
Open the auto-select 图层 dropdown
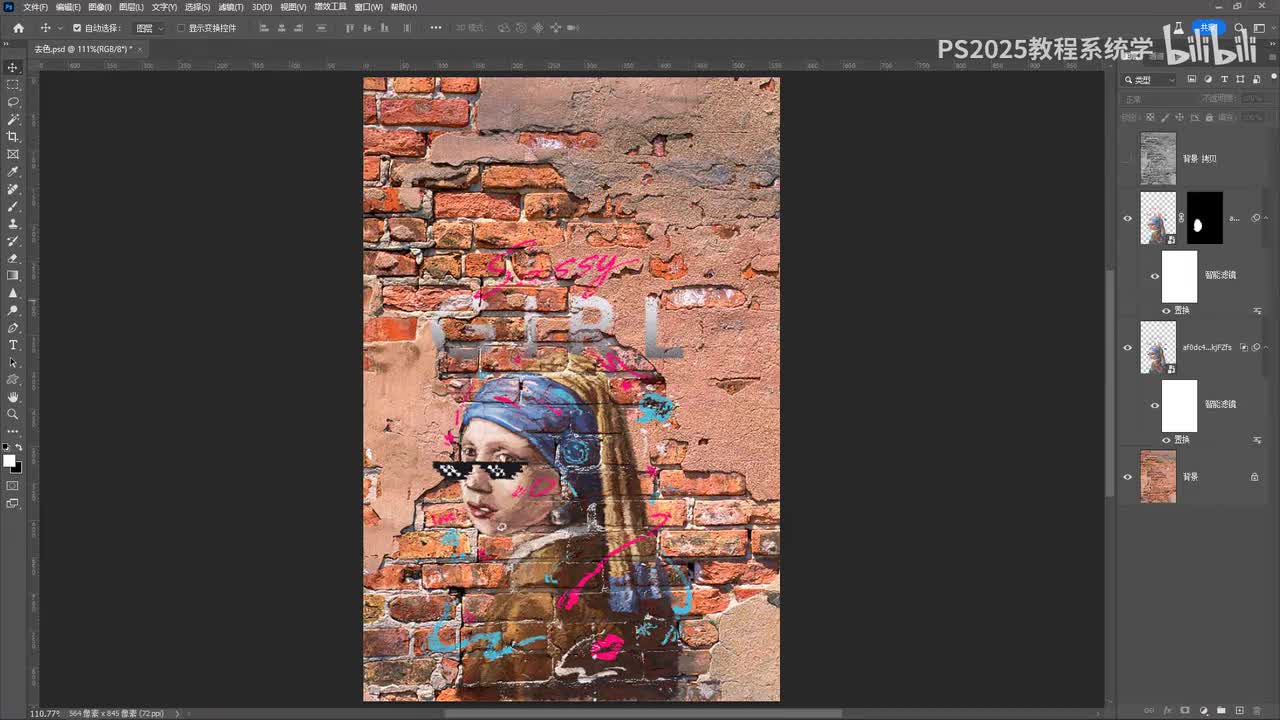[x=150, y=28]
